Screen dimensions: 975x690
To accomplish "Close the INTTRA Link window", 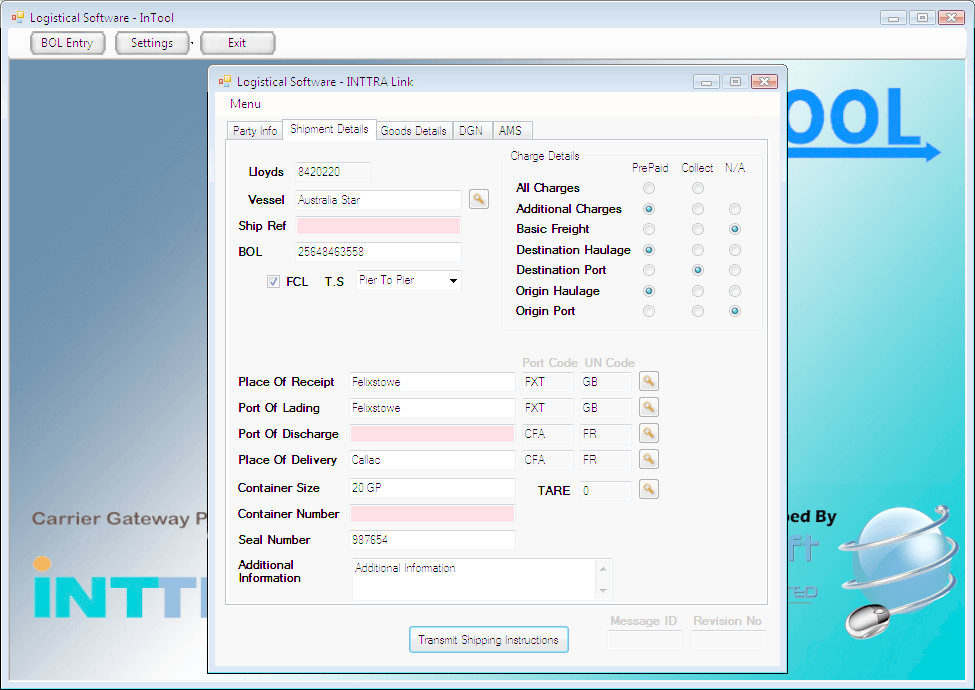I will click(764, 81).
